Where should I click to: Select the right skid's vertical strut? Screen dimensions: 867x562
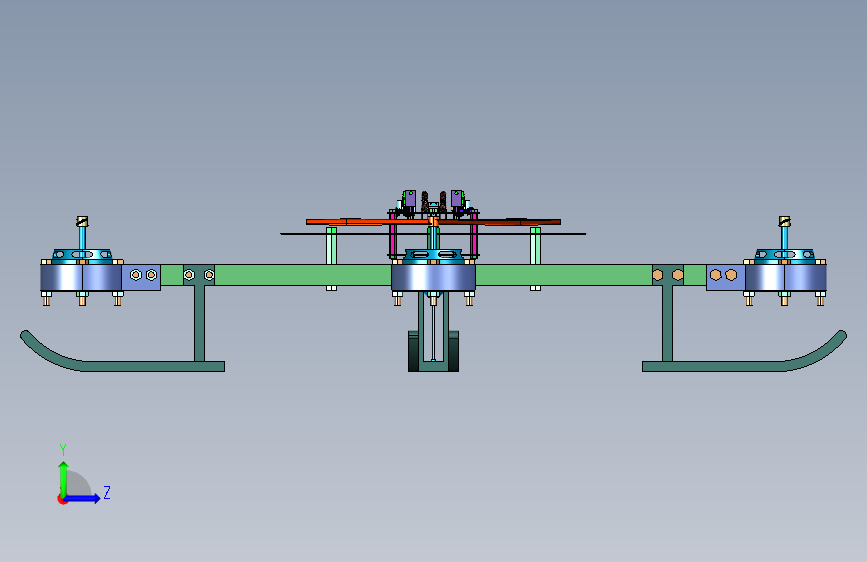[667, 323]
